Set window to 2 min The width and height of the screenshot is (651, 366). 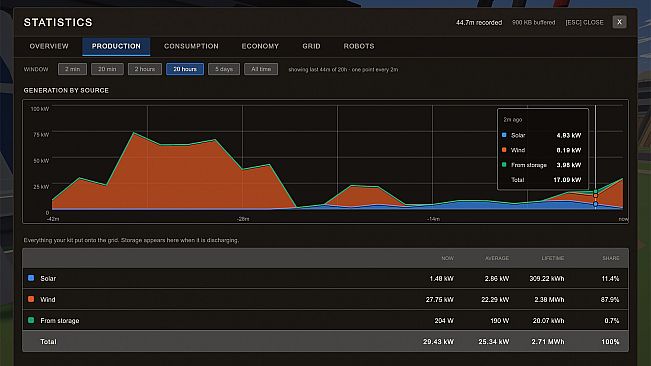tap(72, 69)
